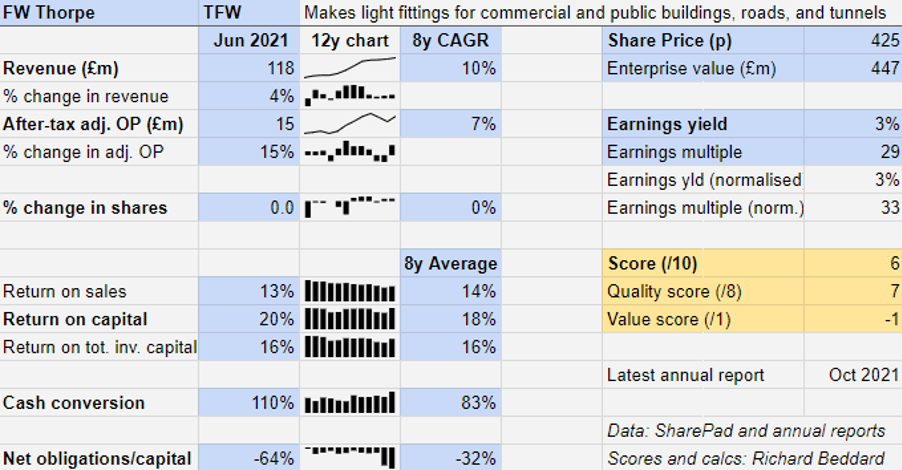902x470 pixels.
Task: Click the return on total invested capital sparkline
Action: click(x=350, y=347)
